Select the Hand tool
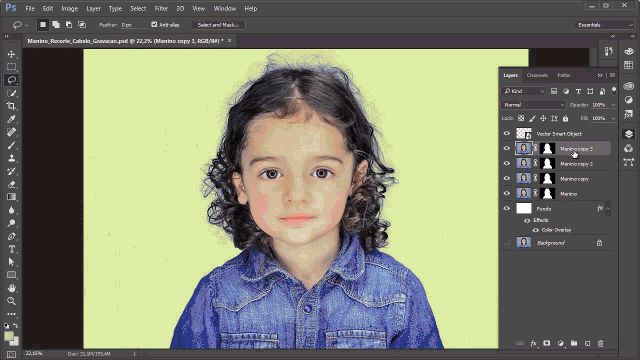 [11, 288]
